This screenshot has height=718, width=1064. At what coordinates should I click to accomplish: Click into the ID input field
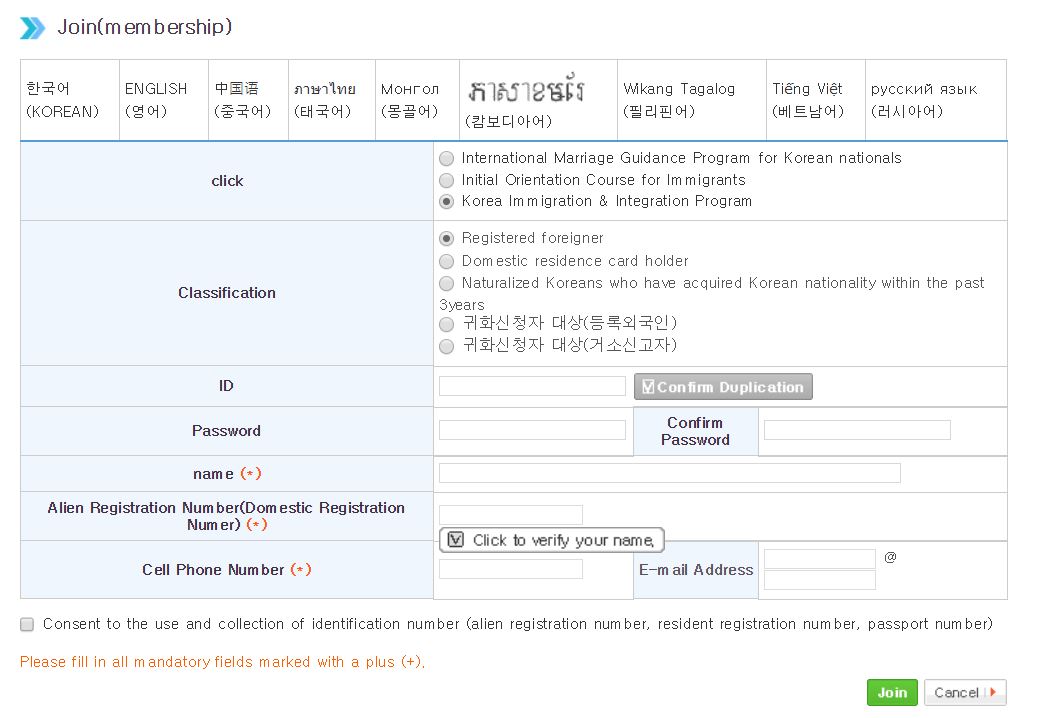[x=531, y=386]
